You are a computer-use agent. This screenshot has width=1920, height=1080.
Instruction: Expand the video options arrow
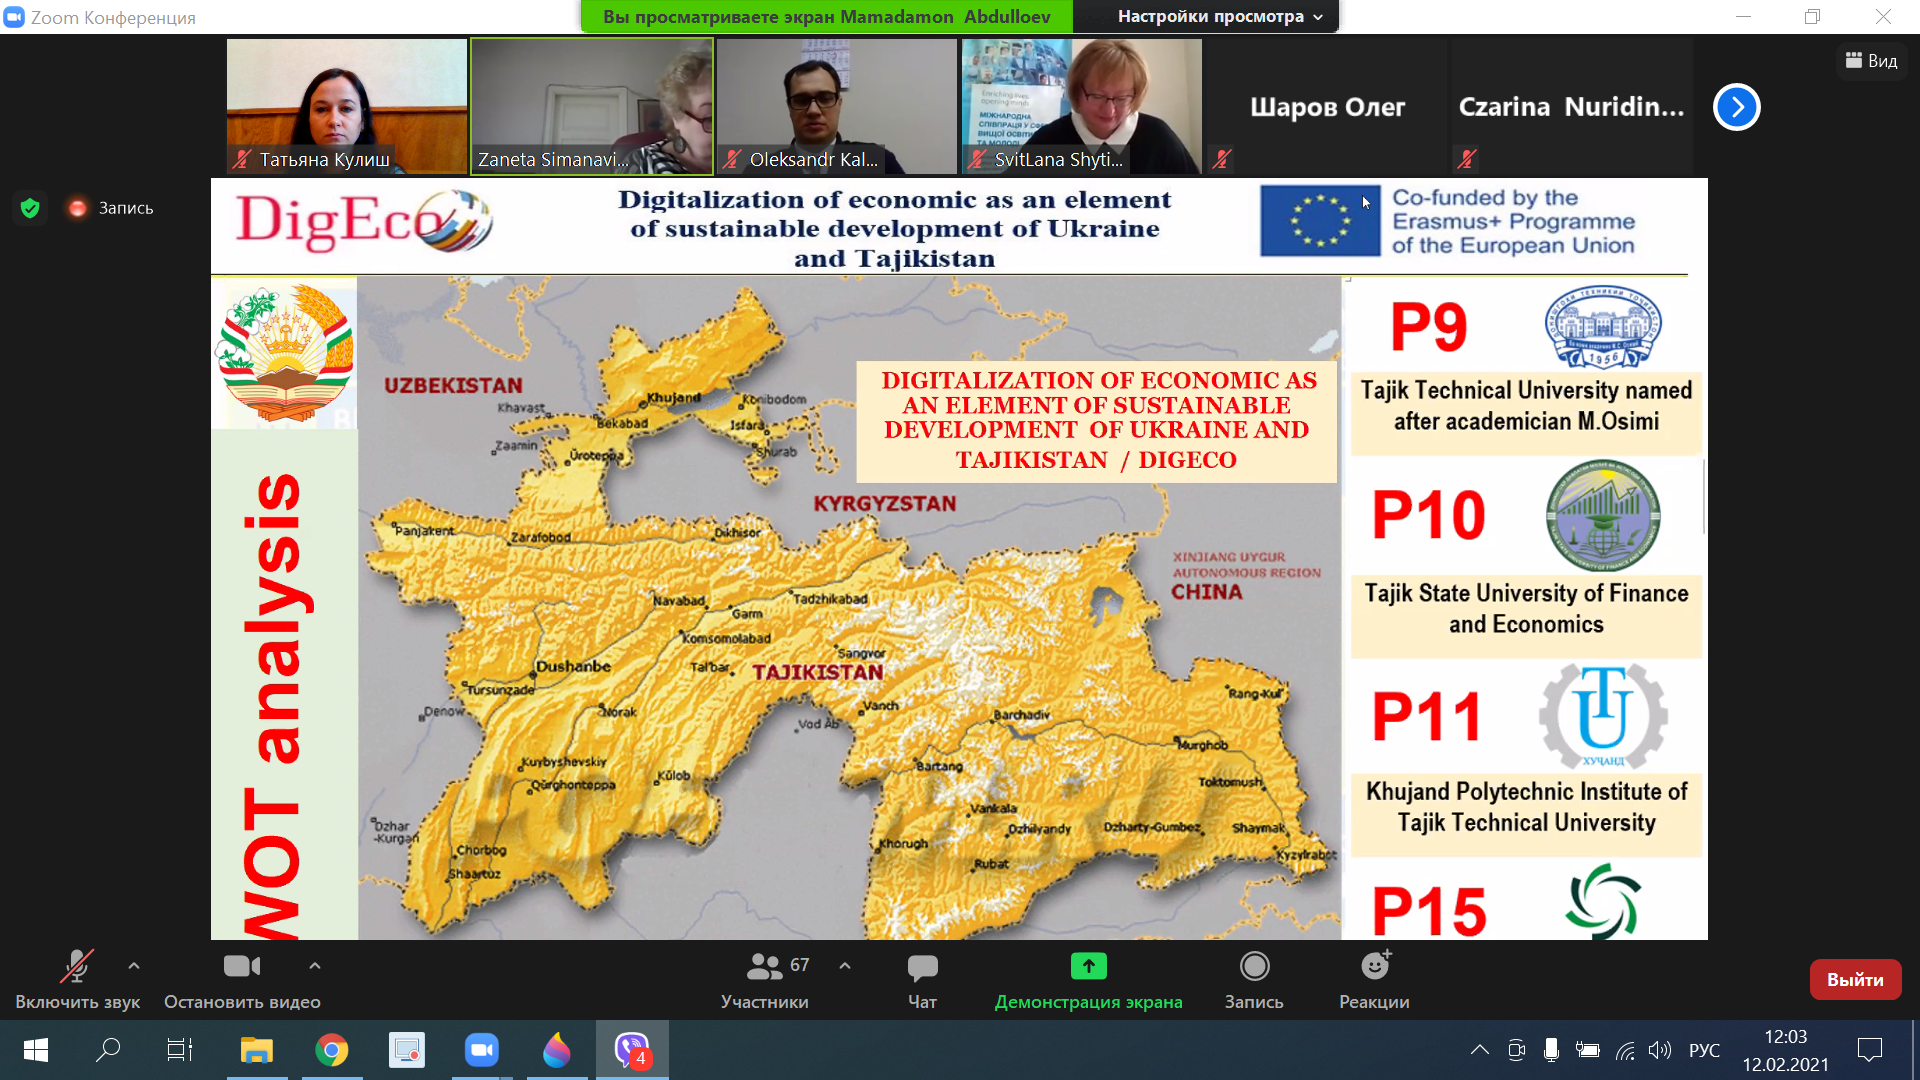point(315,966)
